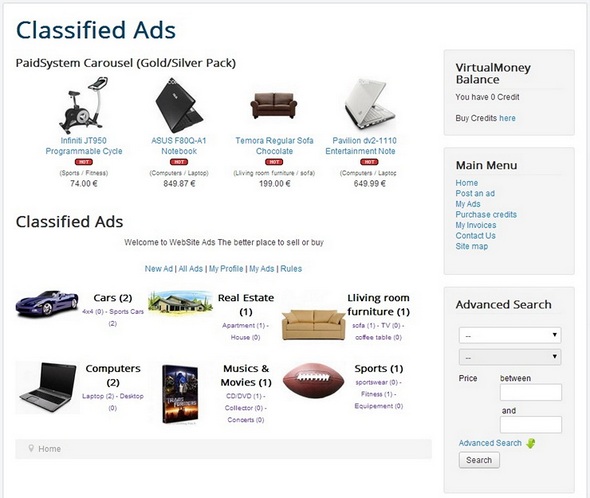Click the Search button
This screenshot has height=498, width=590.
click(x=479, y=460)
